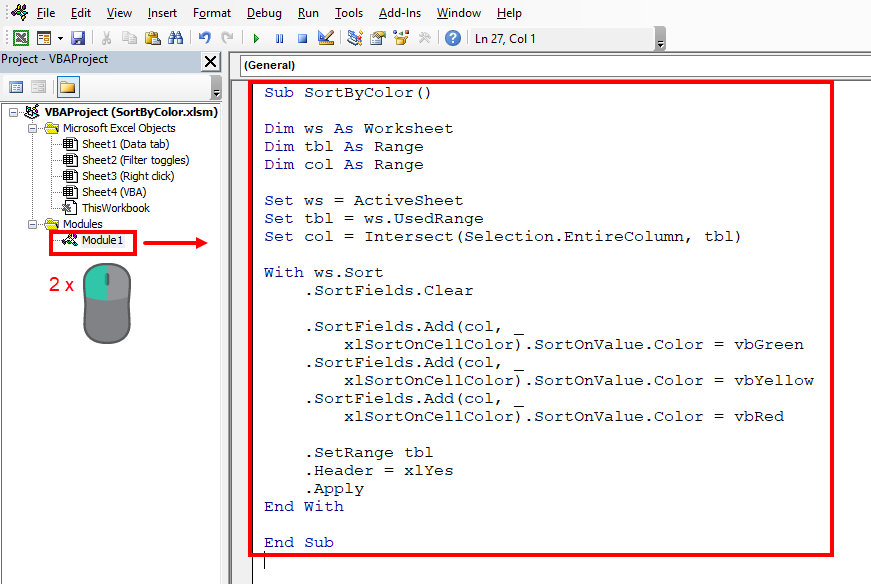This screenshot has width=871, height=584.
Task: Open the Format menu
Action: click(212, 13)
